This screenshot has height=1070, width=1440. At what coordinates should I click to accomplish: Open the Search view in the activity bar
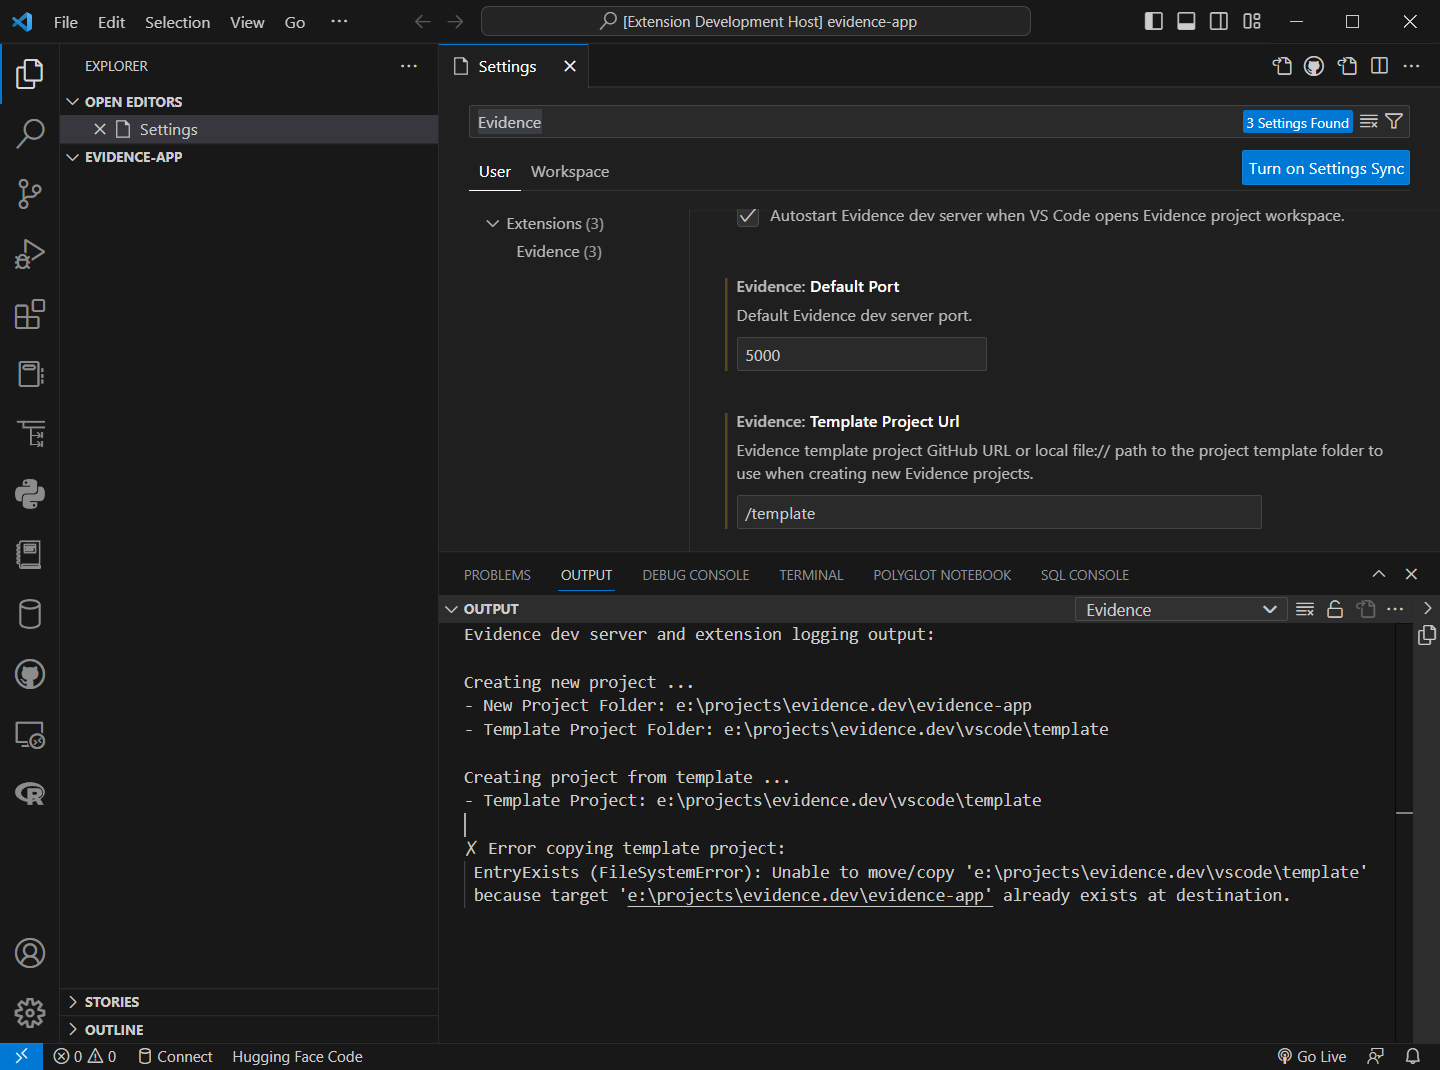[x=30, y=133]
